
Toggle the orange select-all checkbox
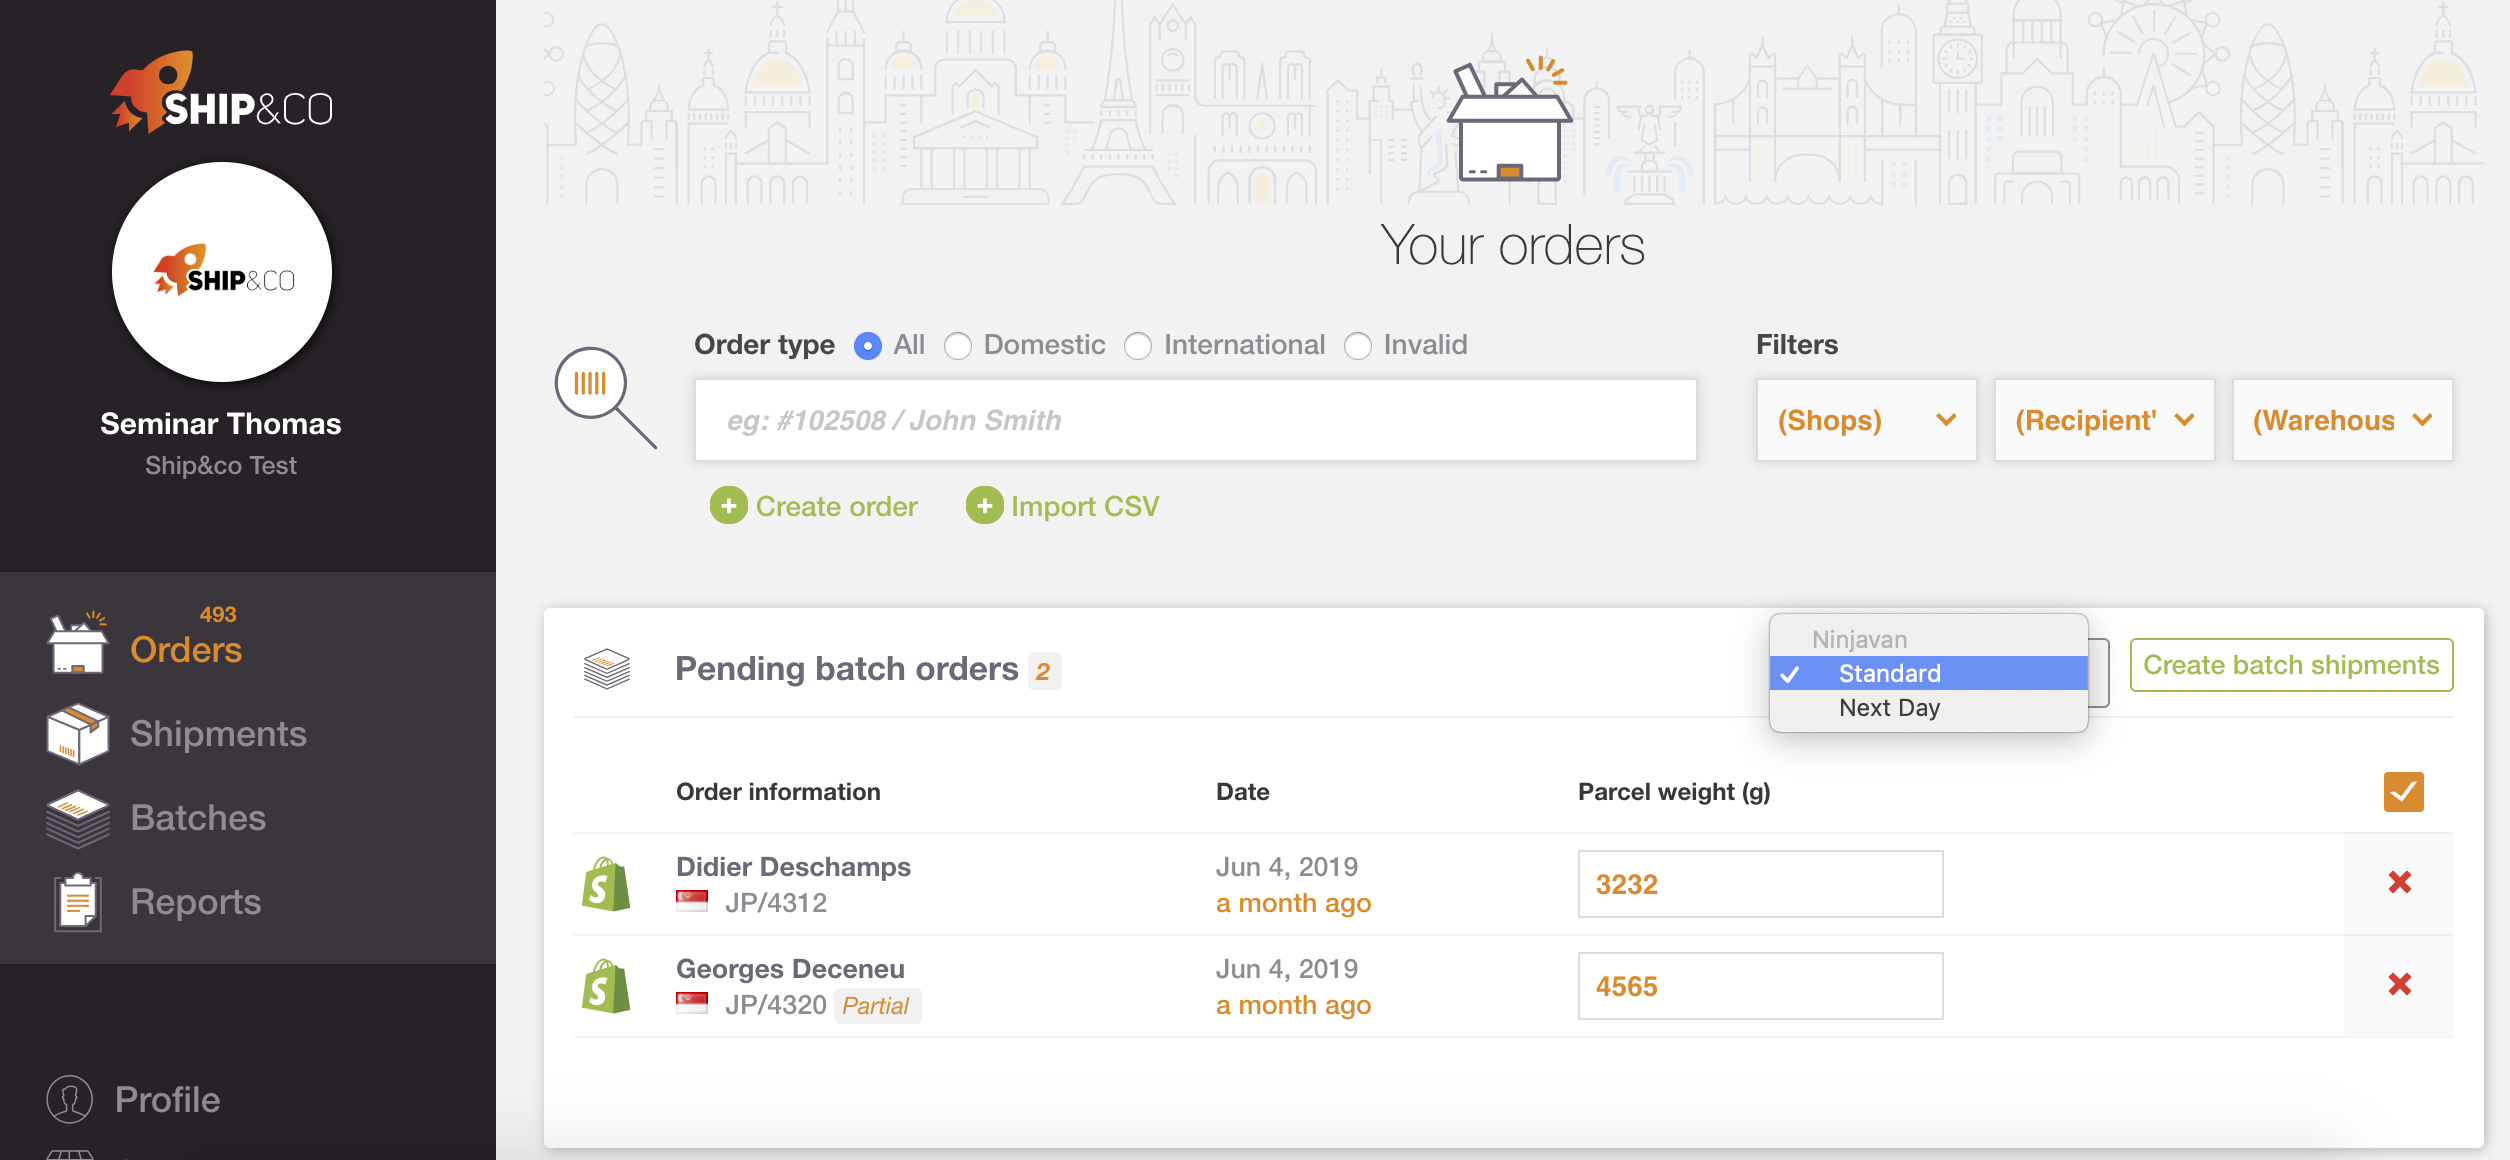click(x=2403, y=792)
